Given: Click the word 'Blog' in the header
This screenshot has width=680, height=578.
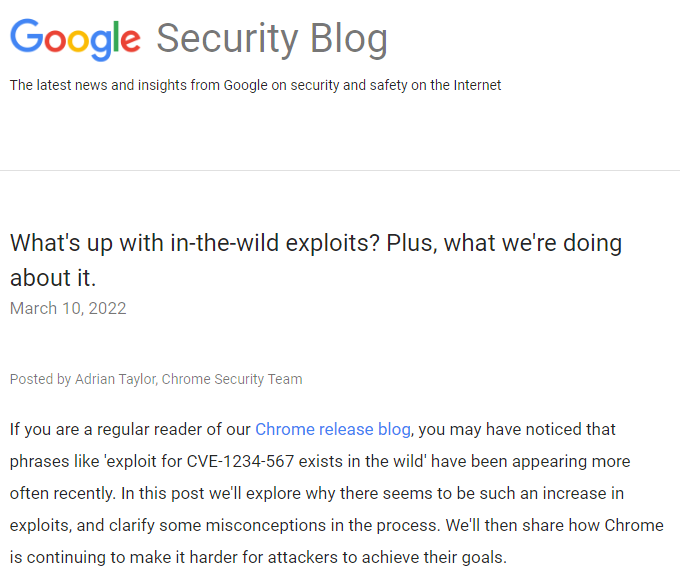Looking at the screenshot, I should point(349,39).
